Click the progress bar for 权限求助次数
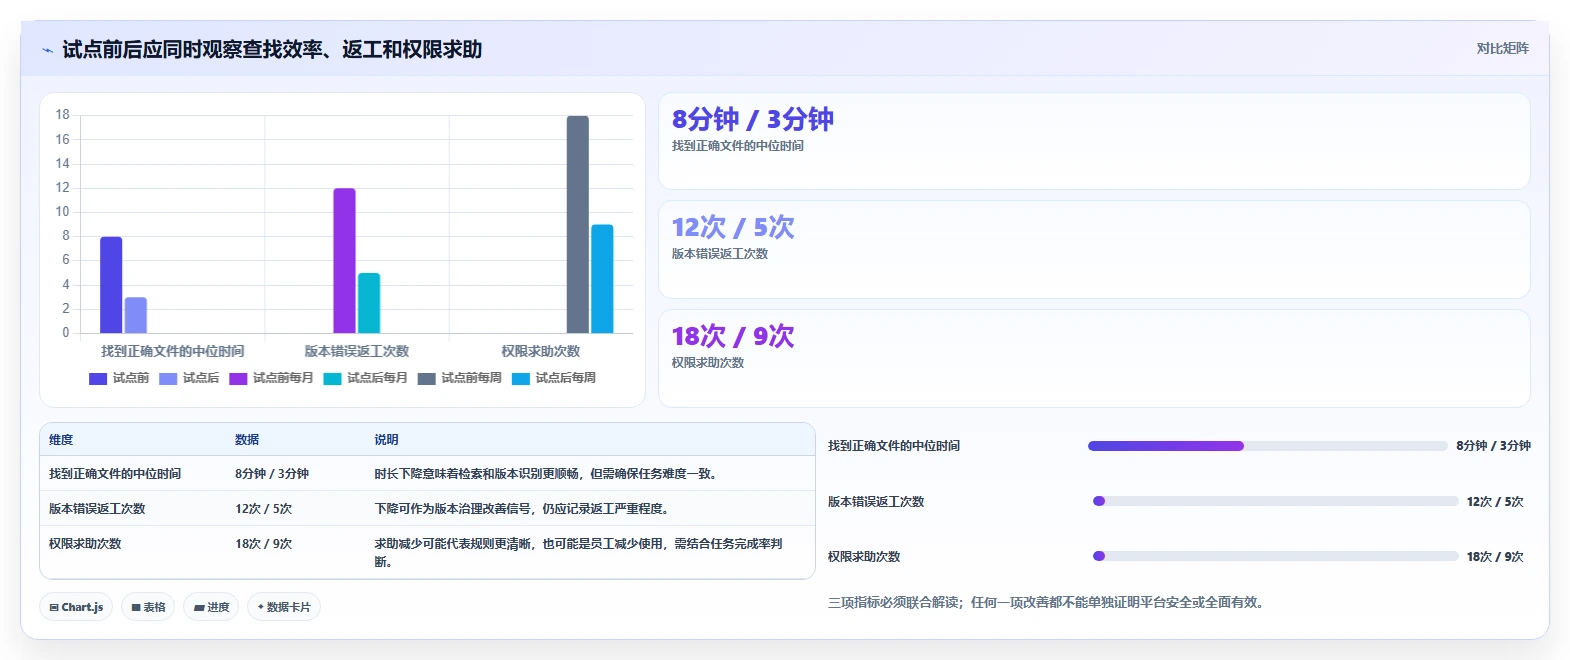The height and width of the screenshot is (660, 1570). pyautogui.click(x=1275, y=556)
